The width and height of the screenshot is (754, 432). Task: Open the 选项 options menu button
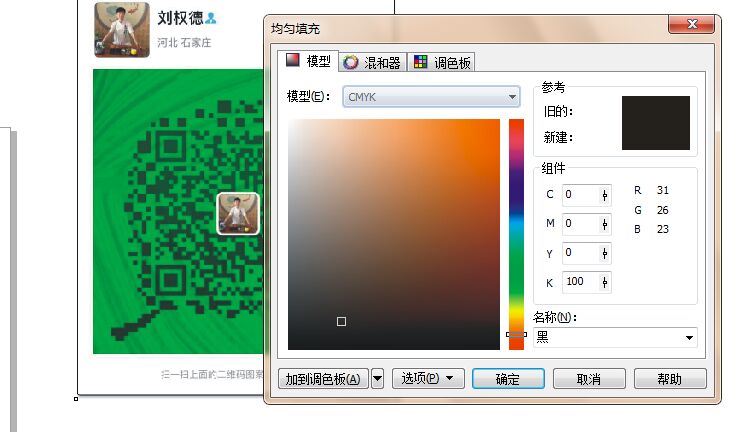428,379
